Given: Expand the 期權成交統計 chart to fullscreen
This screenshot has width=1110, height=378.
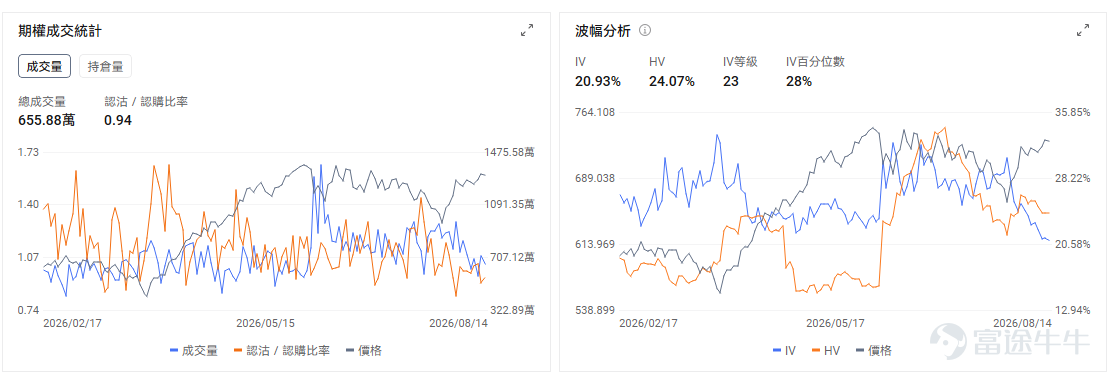Looking at the screenshot, I should [x=527, y=30].
